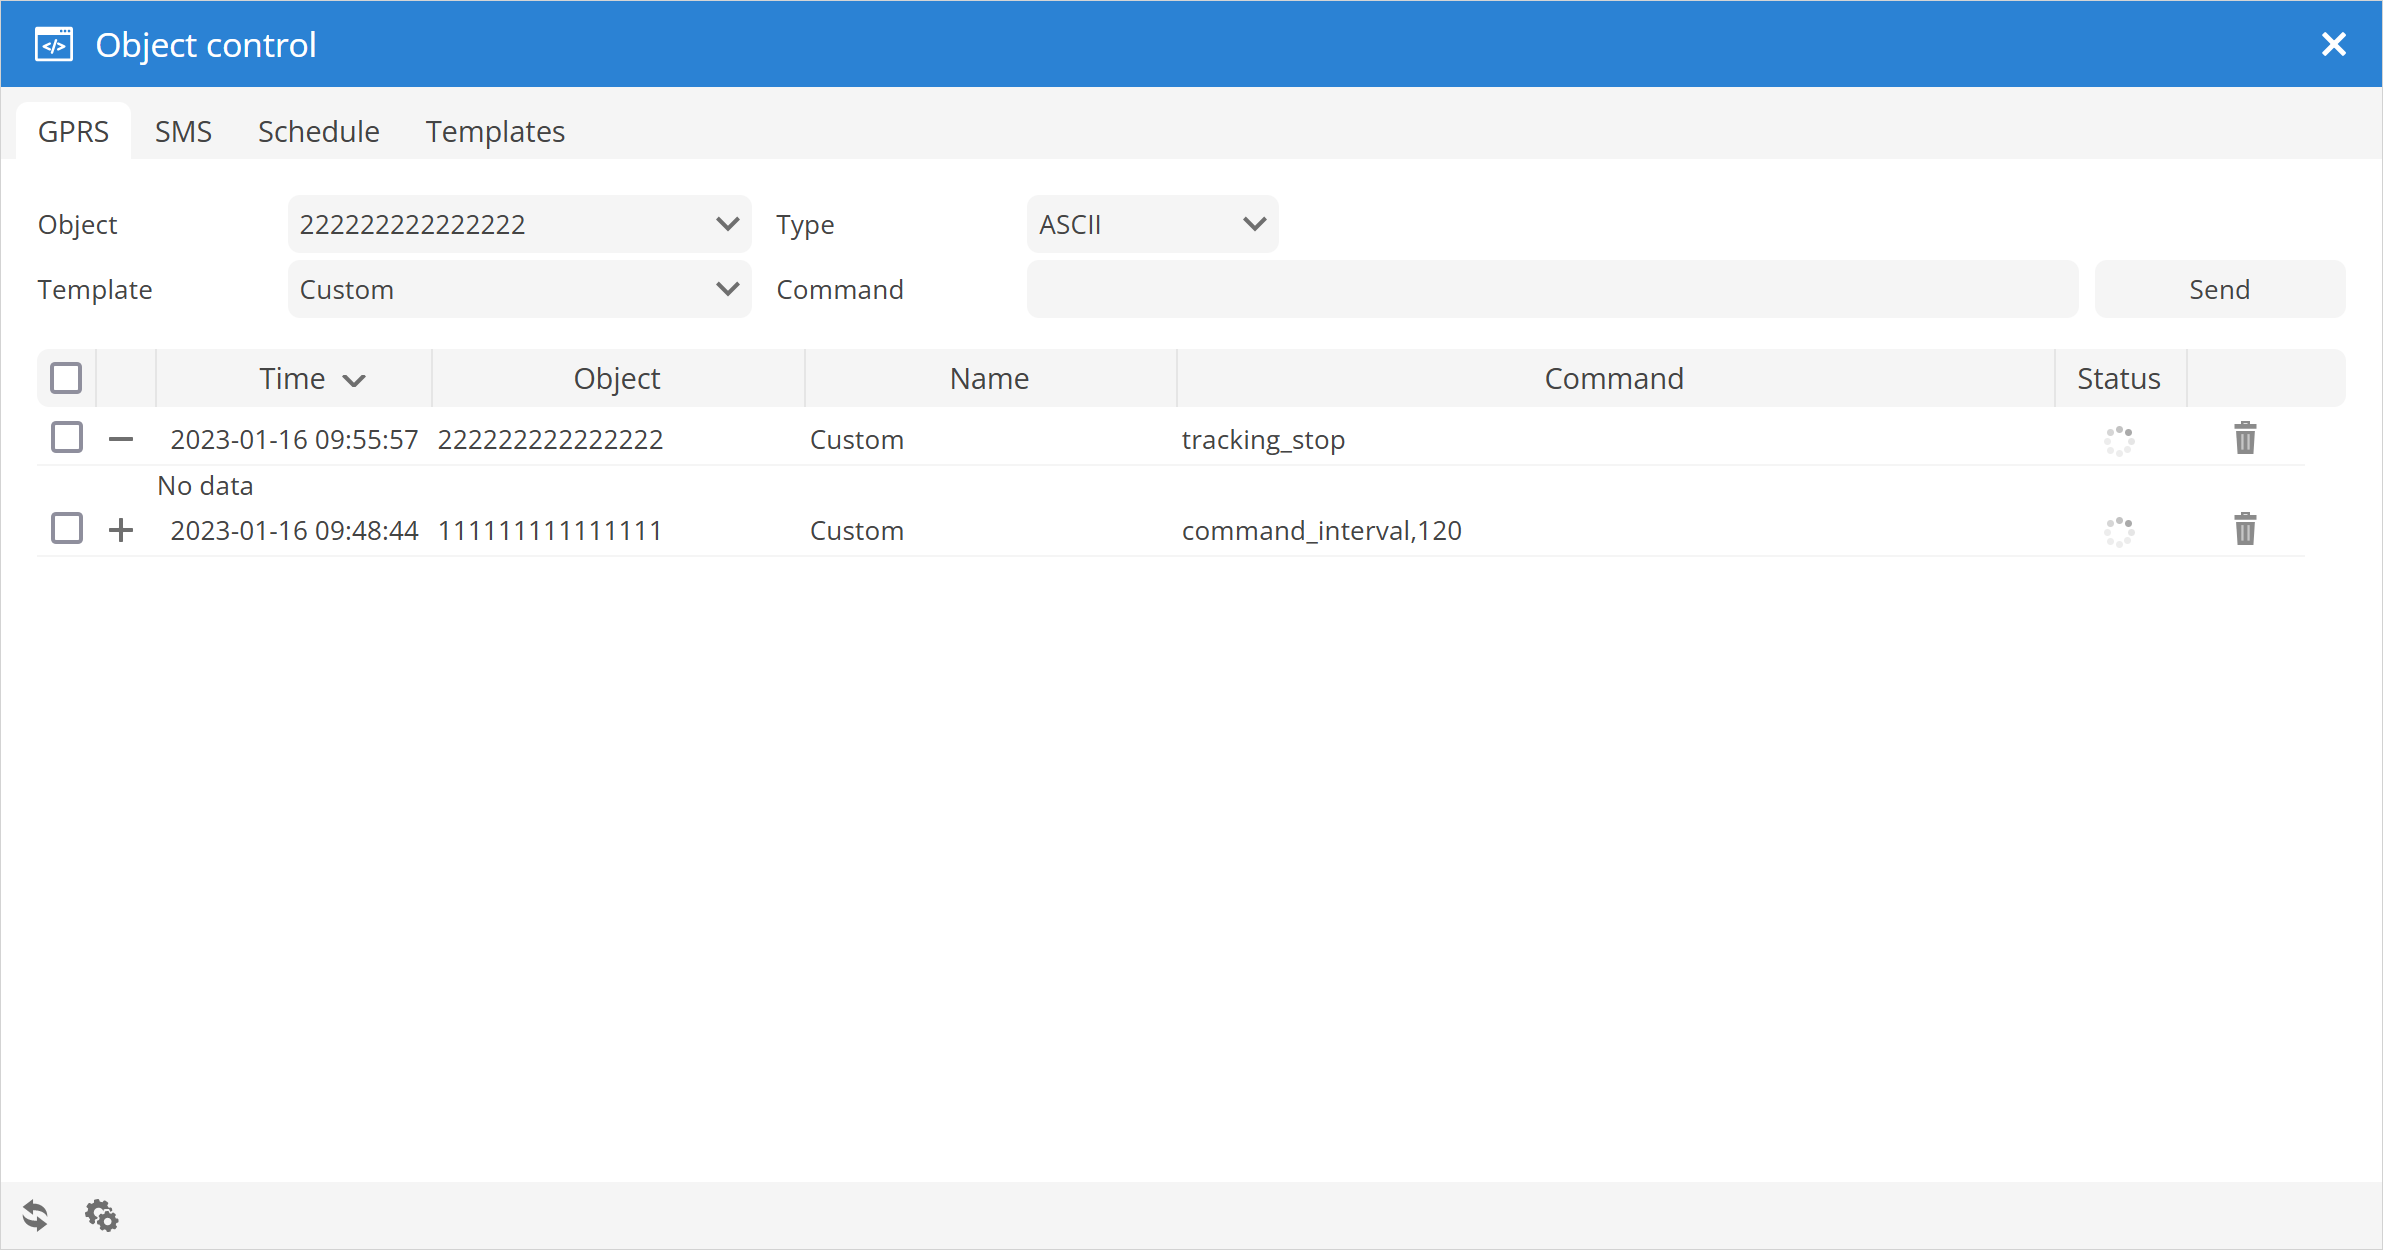Check the command_interval,120 row checkbox
2383x1250 pixels.
tap(67, 529)
